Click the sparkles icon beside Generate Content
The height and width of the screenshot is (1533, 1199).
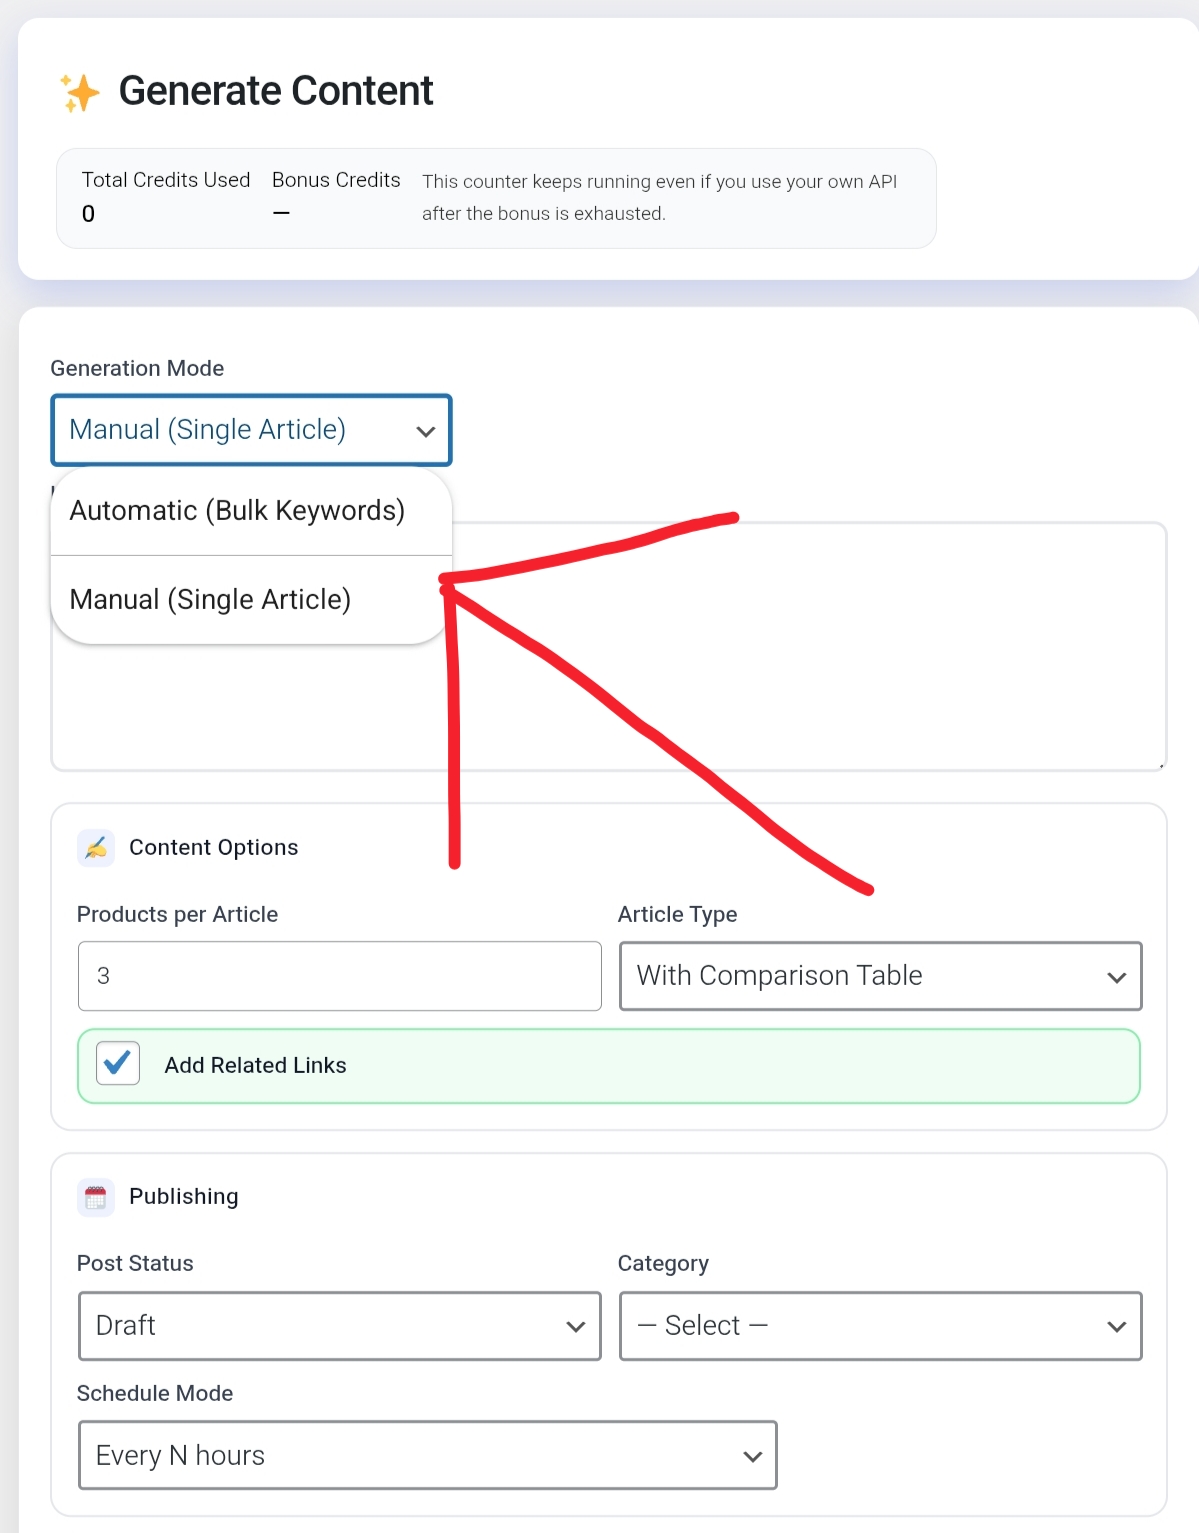pos(80,92)
